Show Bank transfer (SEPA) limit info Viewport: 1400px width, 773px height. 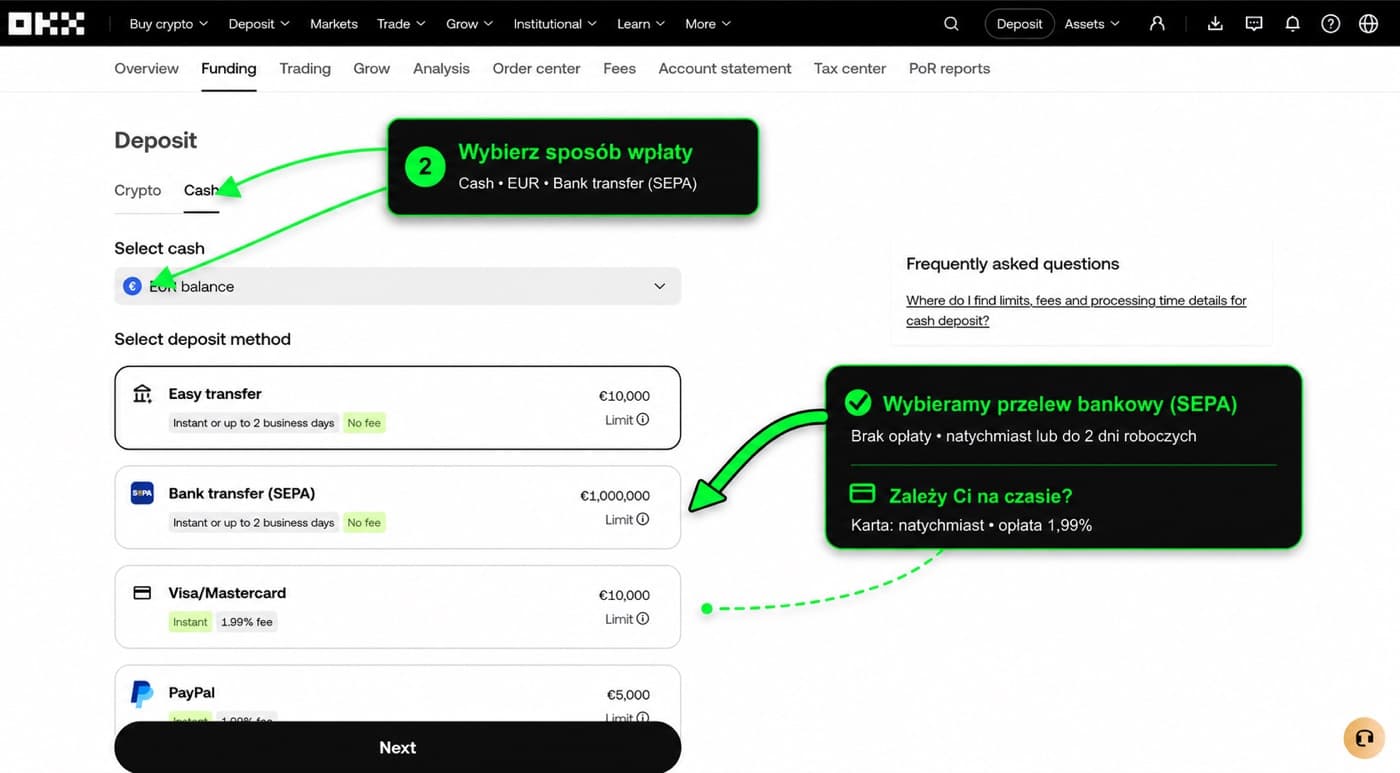[643, 519]
